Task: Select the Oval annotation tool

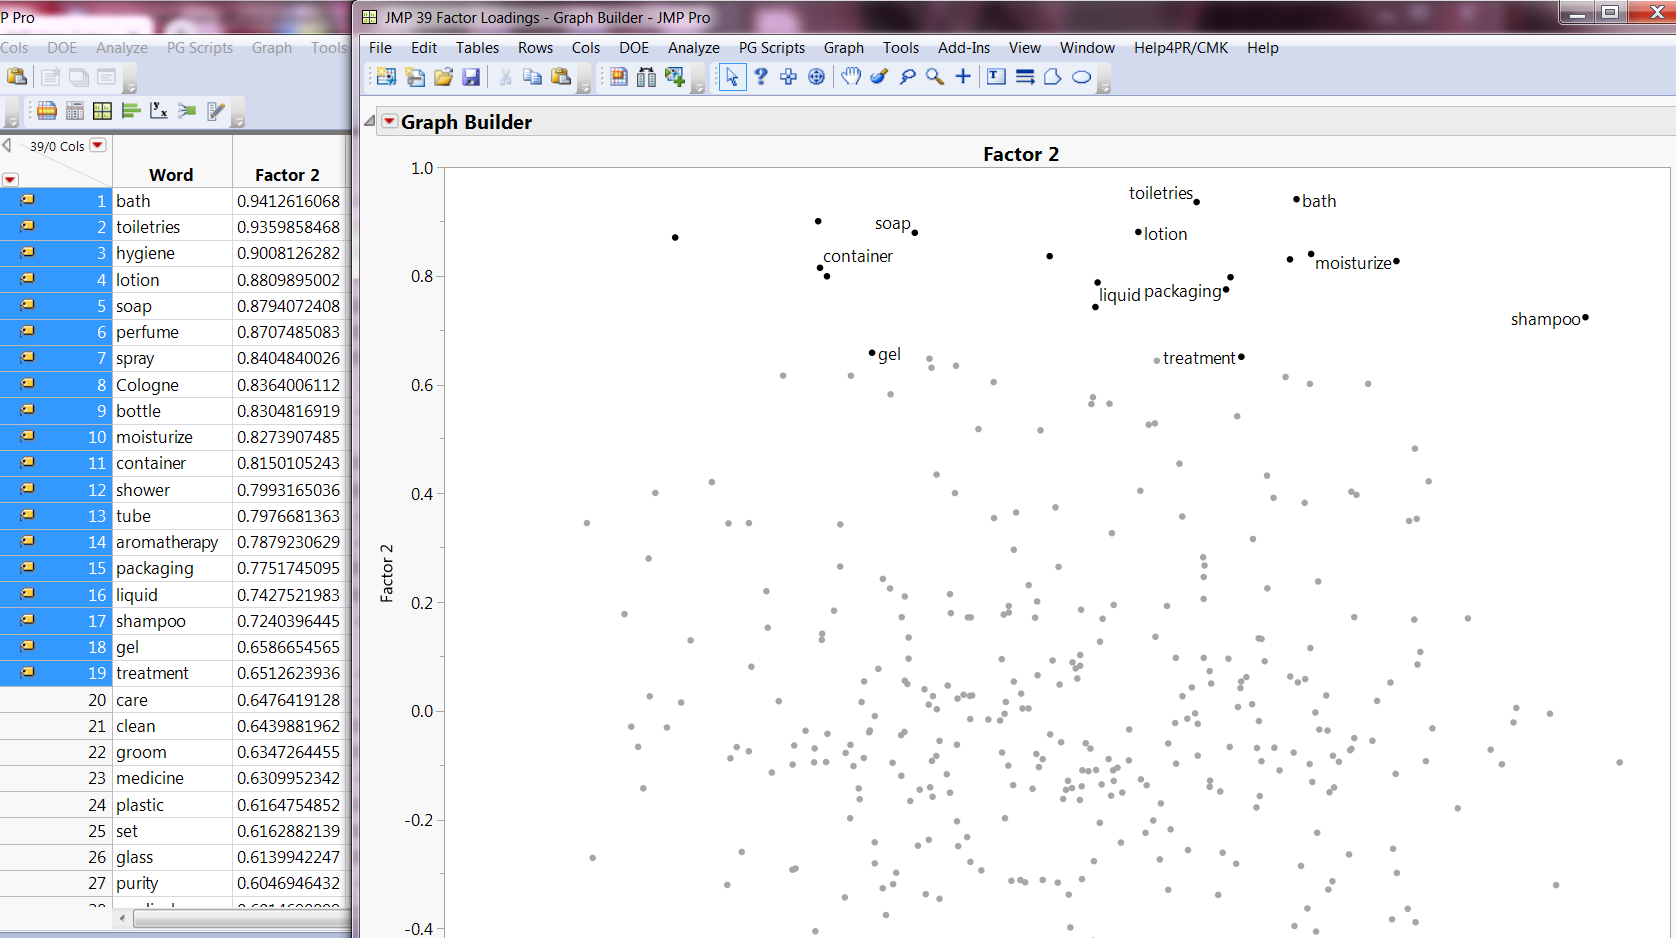Action: [x=1080, y=76]
